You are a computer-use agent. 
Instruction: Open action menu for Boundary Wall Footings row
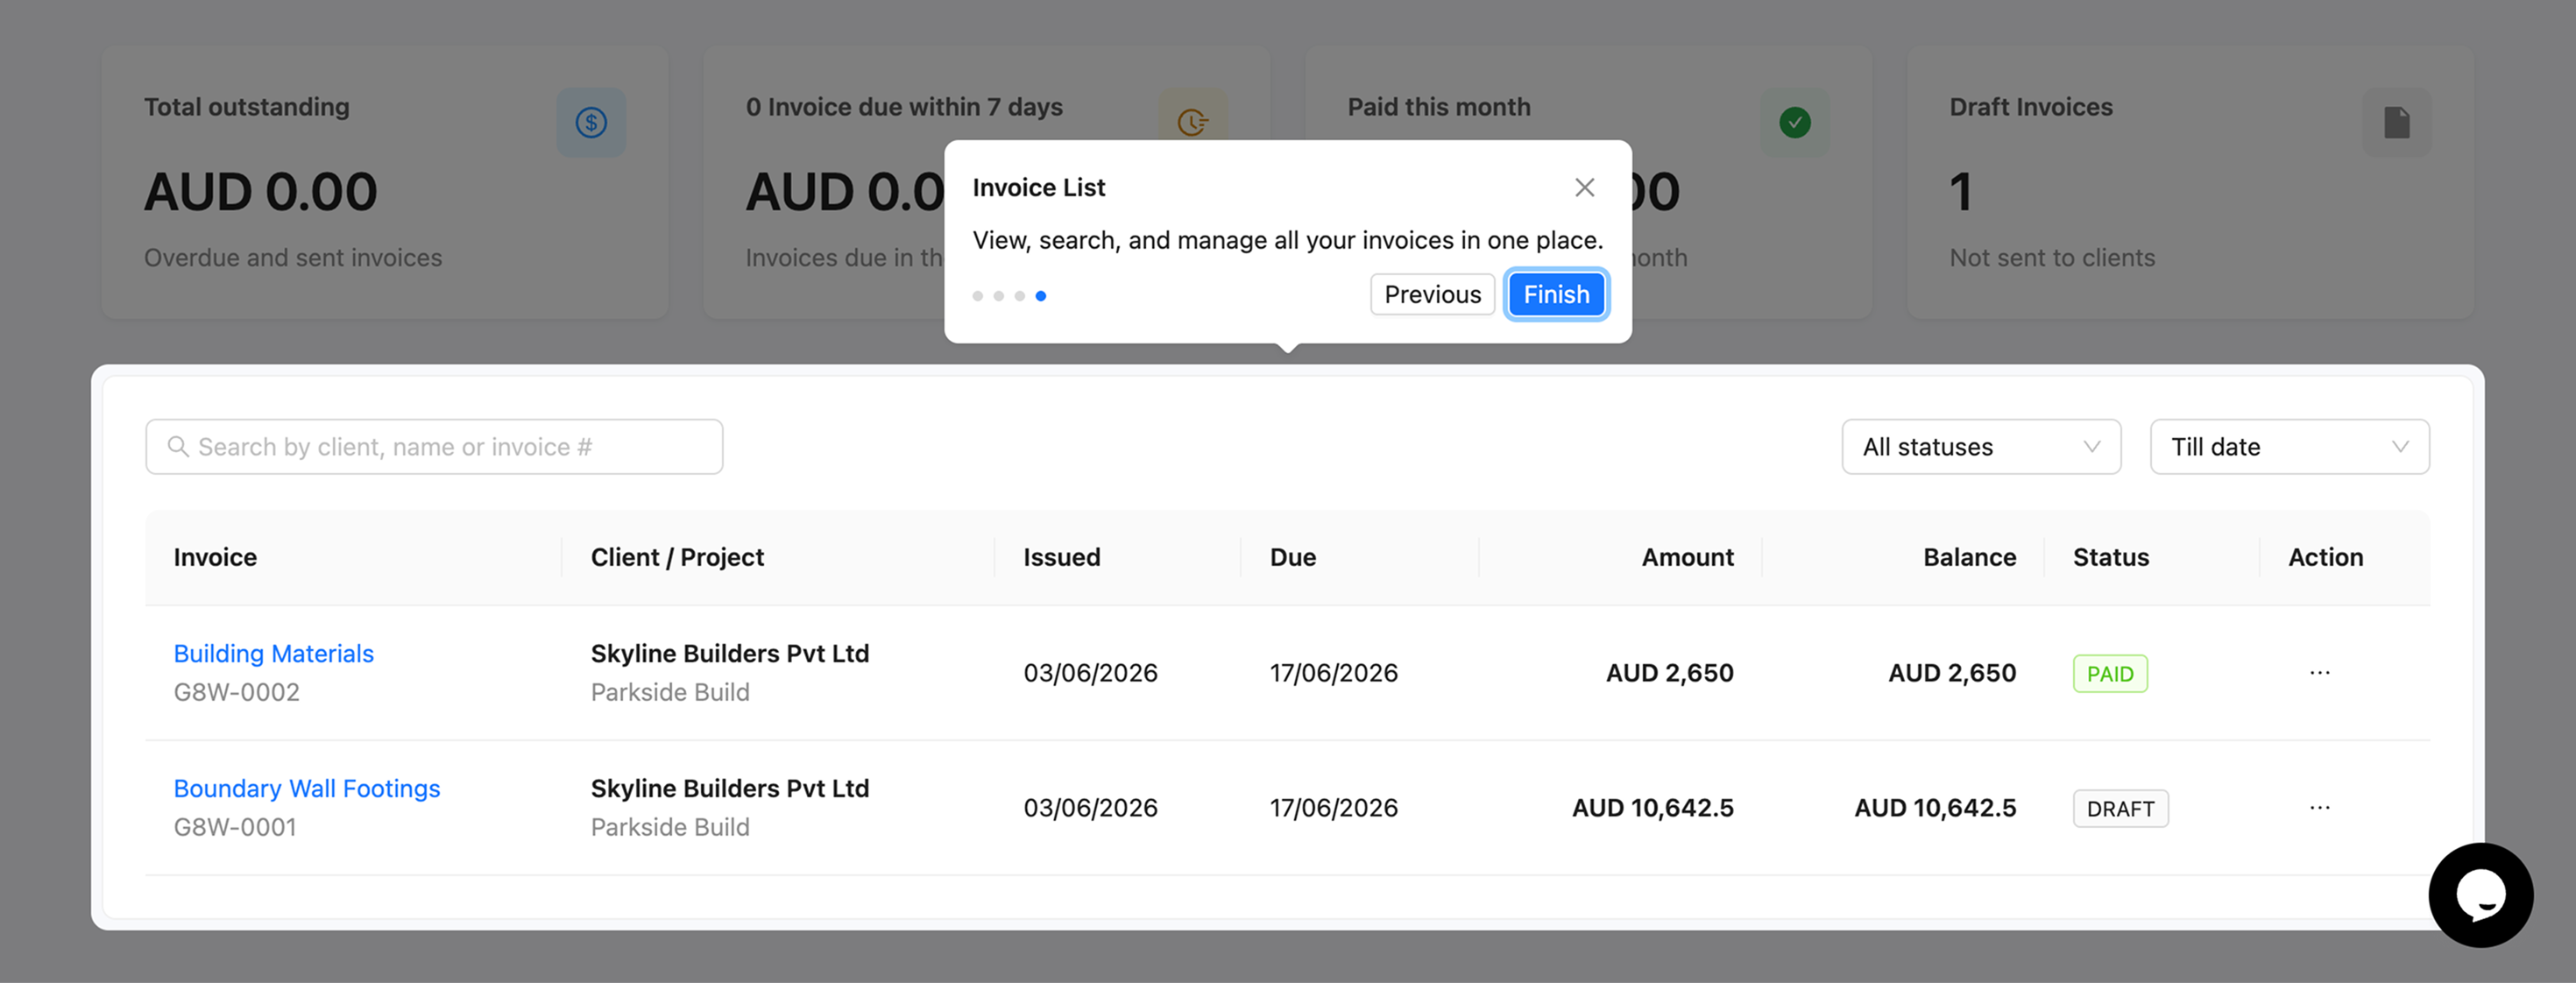[2320, 807]
